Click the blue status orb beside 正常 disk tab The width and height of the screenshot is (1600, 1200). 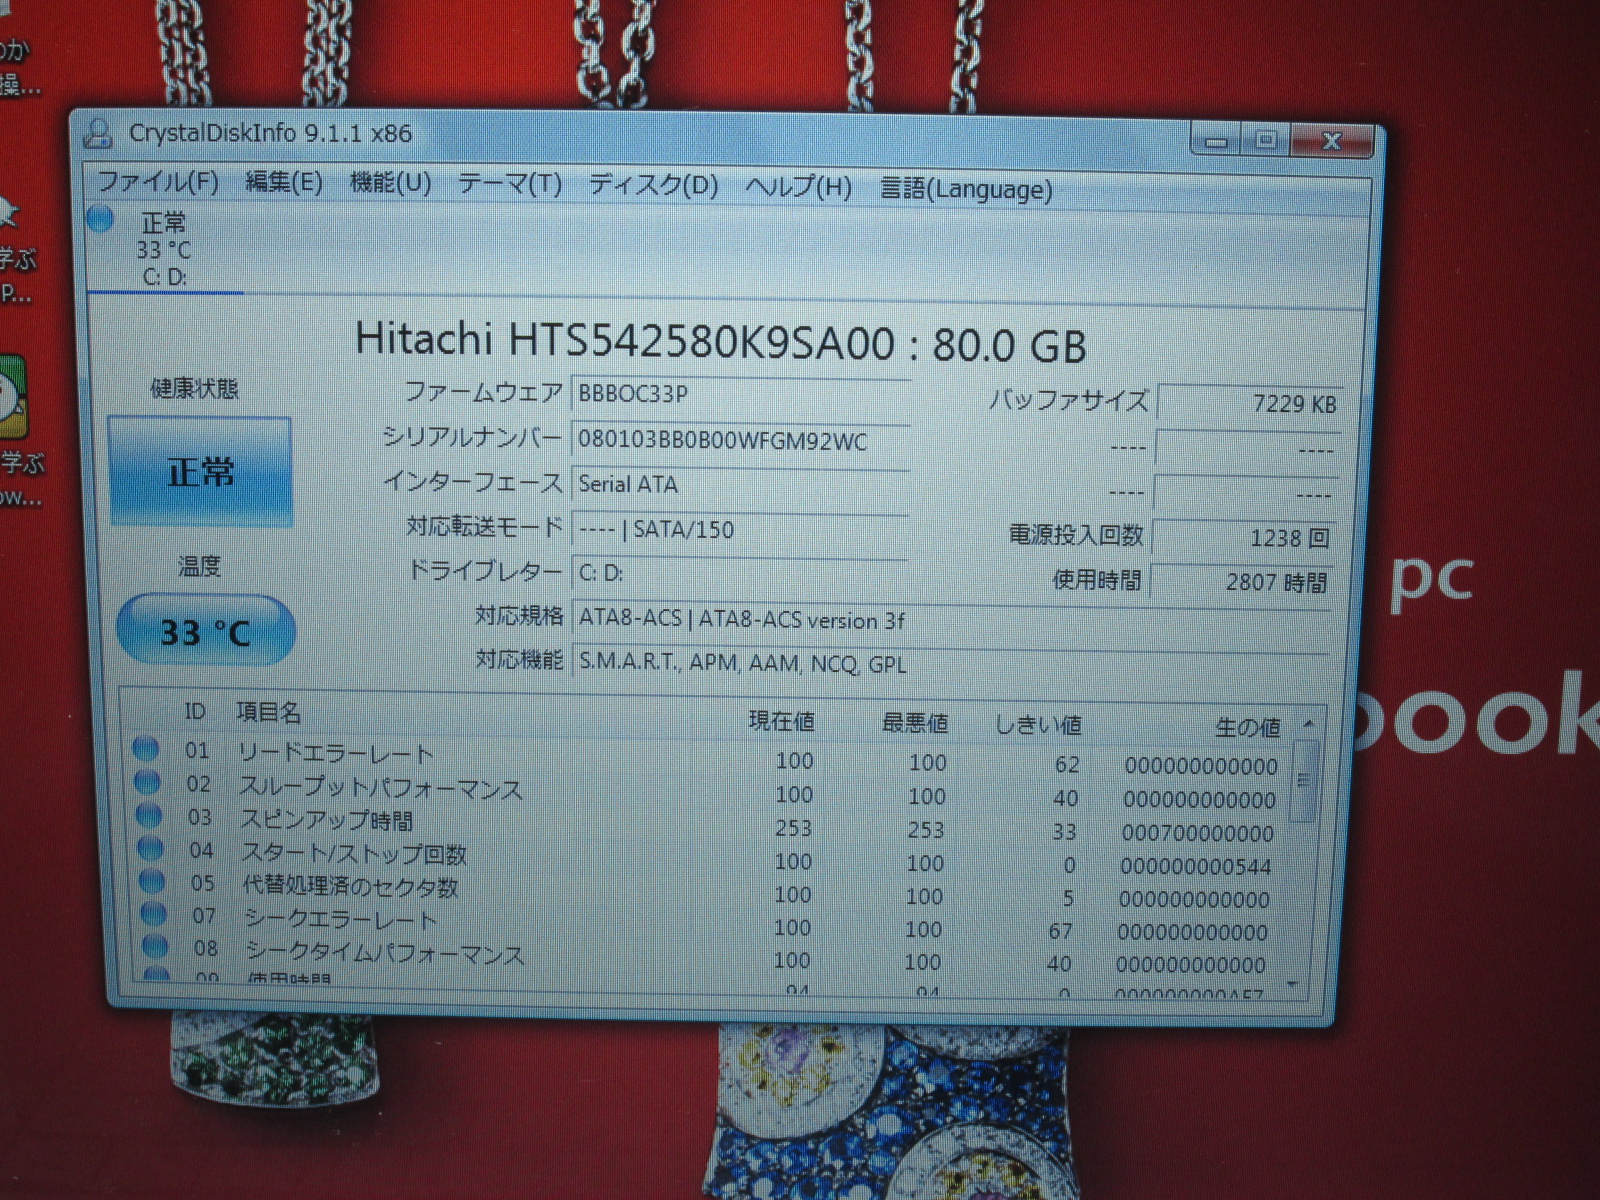100,219
